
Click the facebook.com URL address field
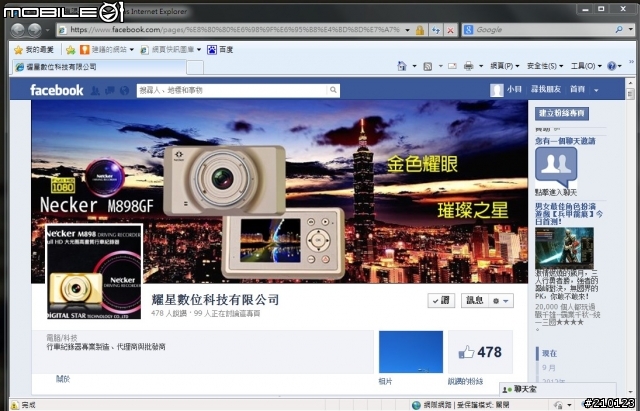235,30
